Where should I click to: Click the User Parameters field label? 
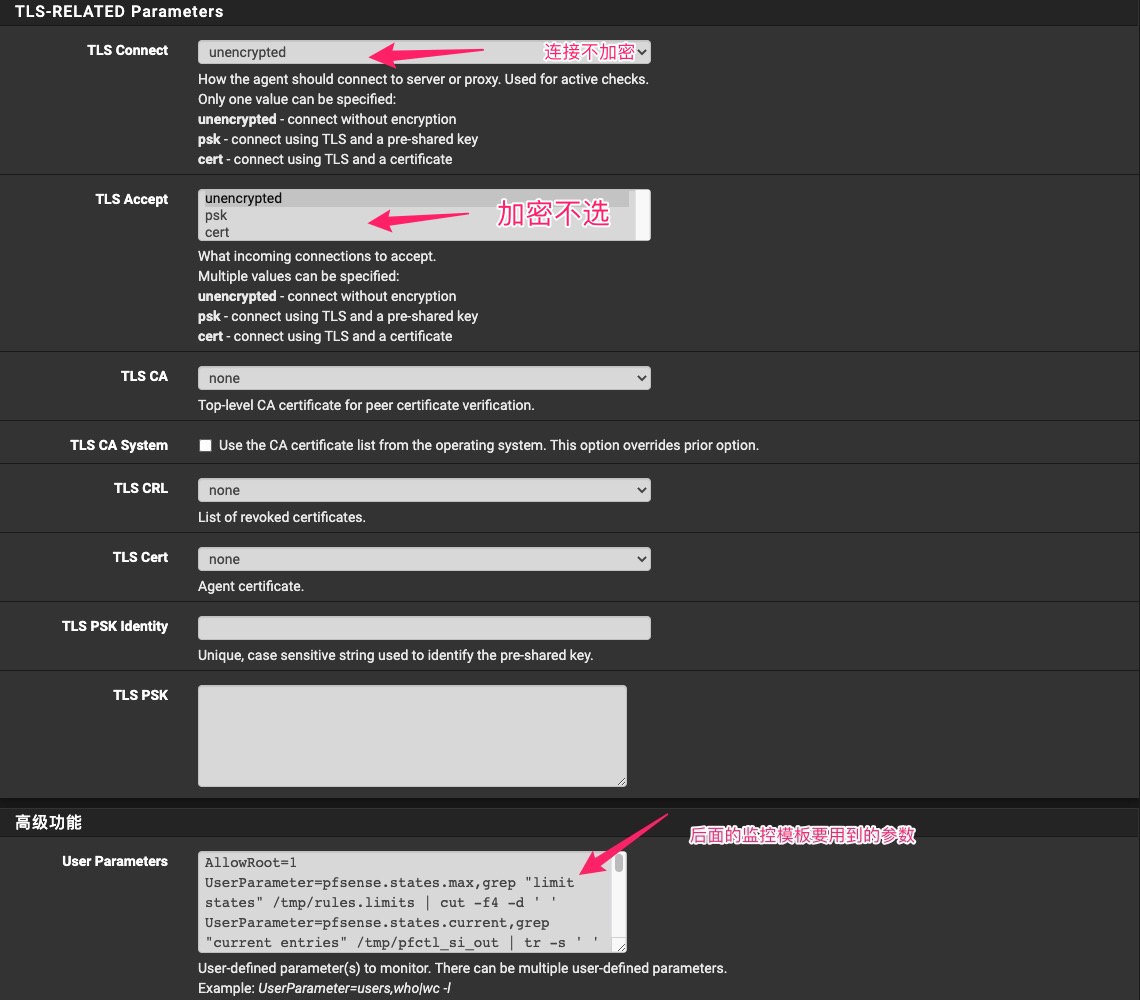pyautogui.click(x=115, y=861)
